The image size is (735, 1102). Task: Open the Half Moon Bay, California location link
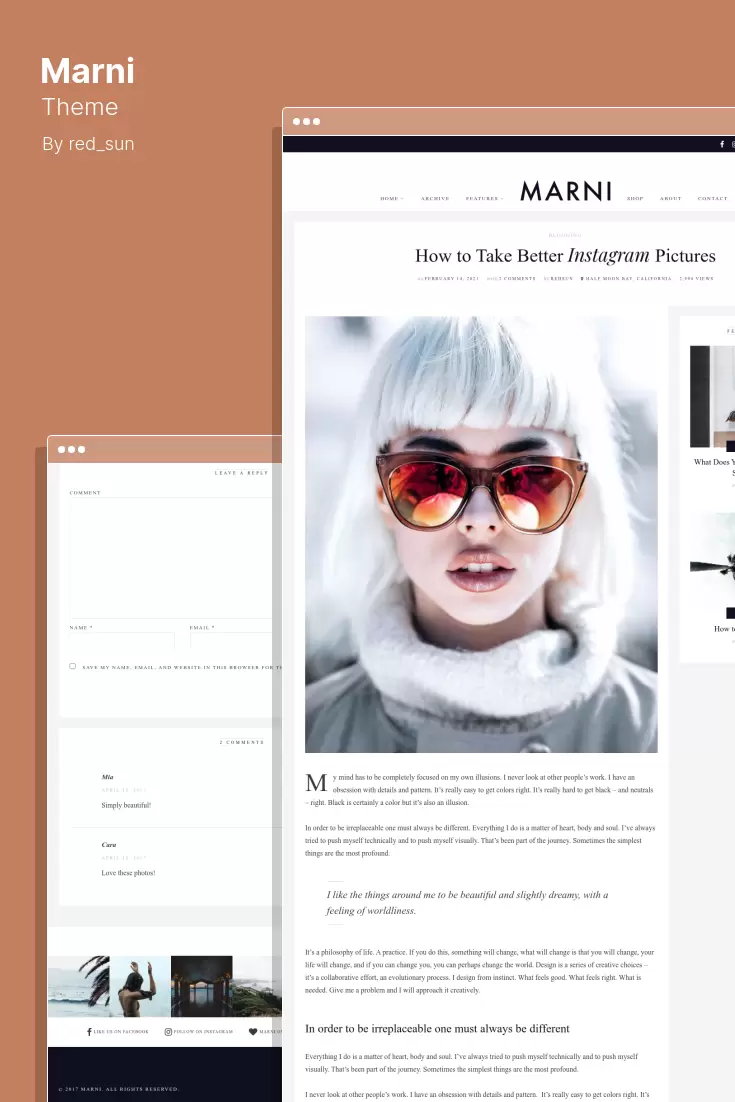click(x=628, y=278)
